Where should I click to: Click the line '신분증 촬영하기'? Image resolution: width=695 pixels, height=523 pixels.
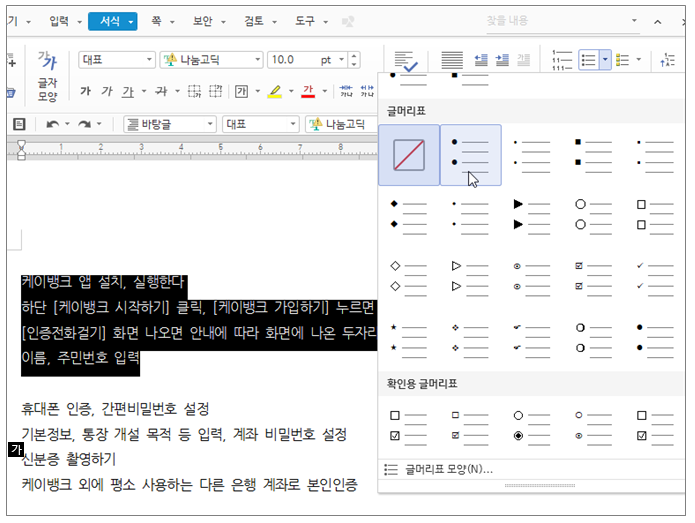[x=69, y=459]
